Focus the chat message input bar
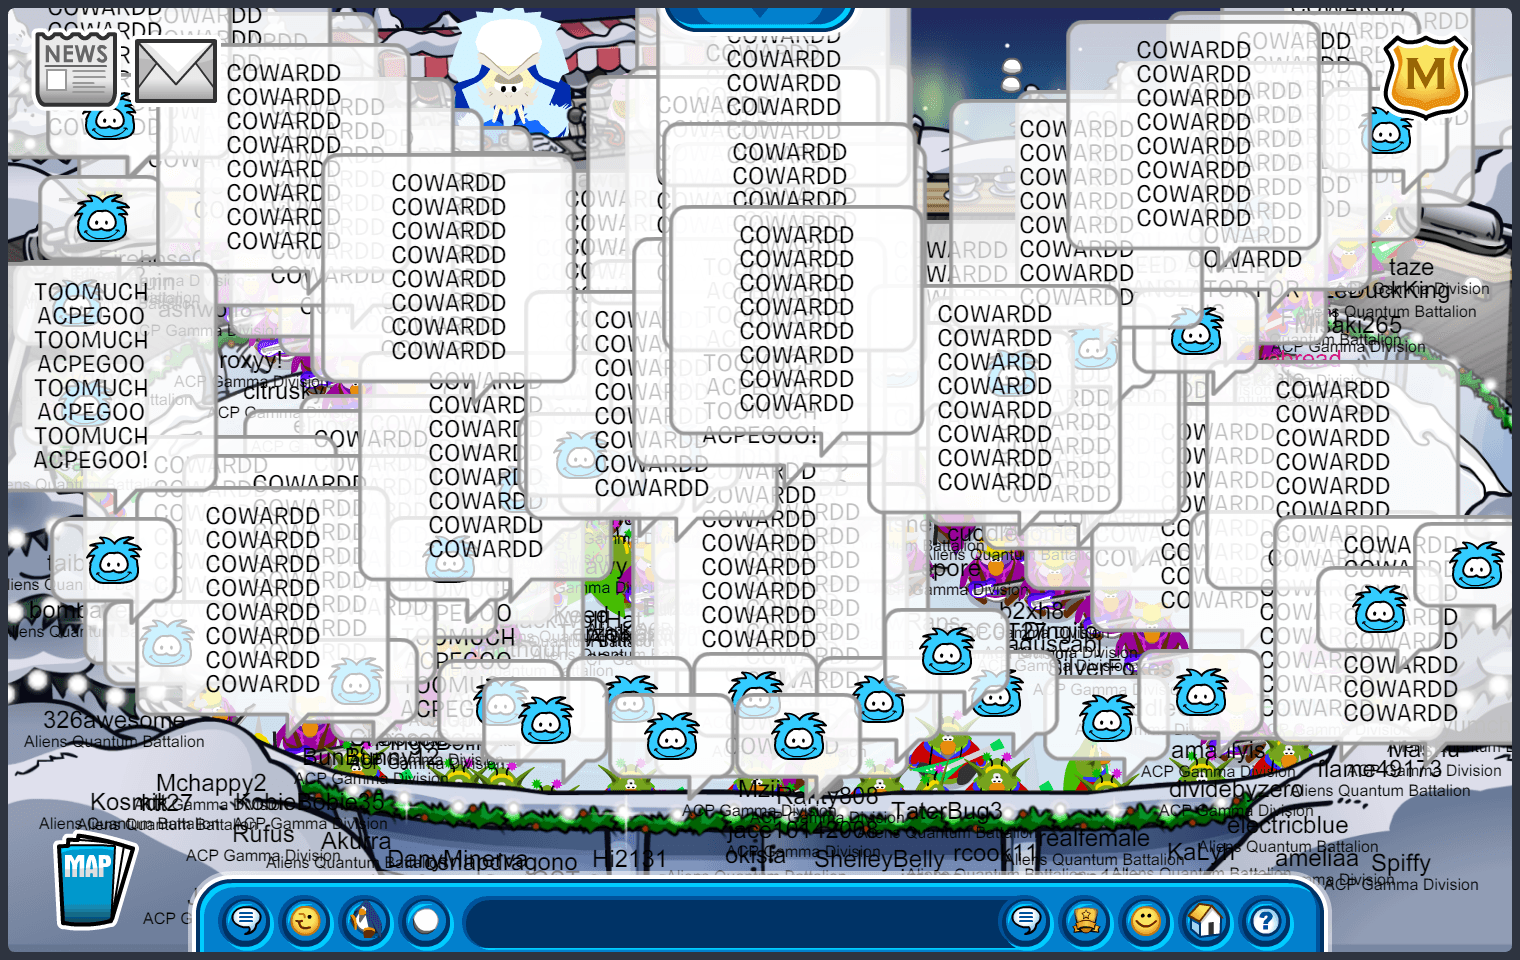 [x=735, y=920]
